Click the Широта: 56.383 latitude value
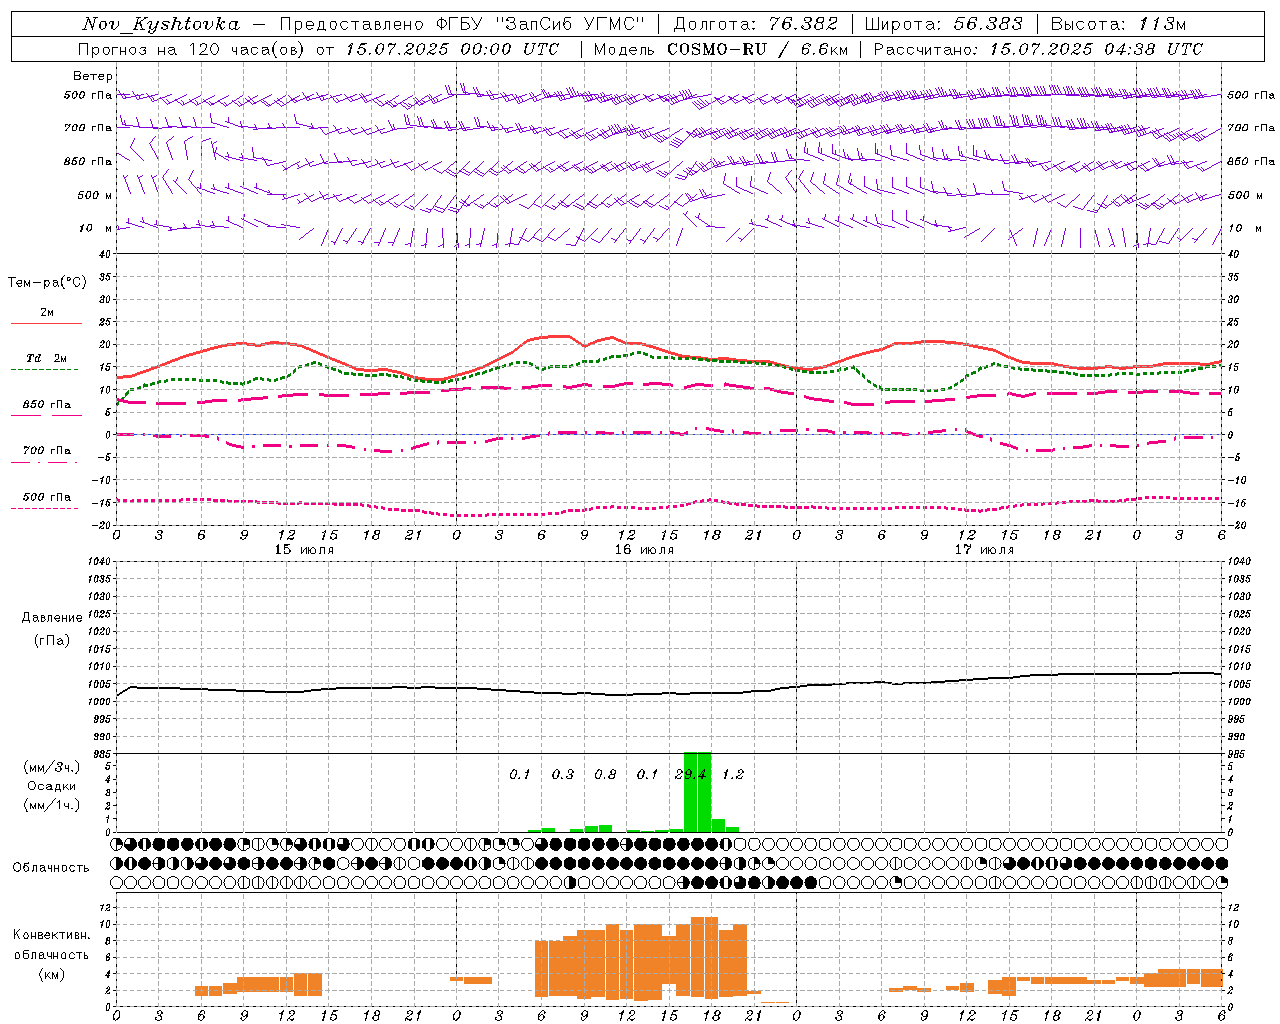Screen dimensions: 1280x1024 tap(943, 24)
